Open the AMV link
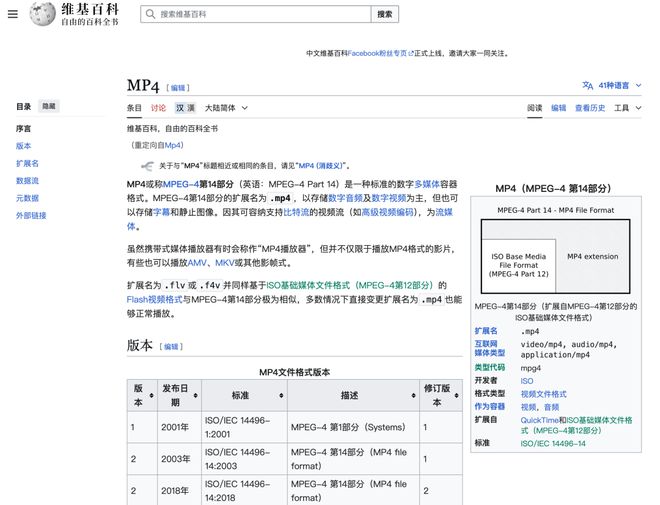660x505 pixels. tap(197, 263)
